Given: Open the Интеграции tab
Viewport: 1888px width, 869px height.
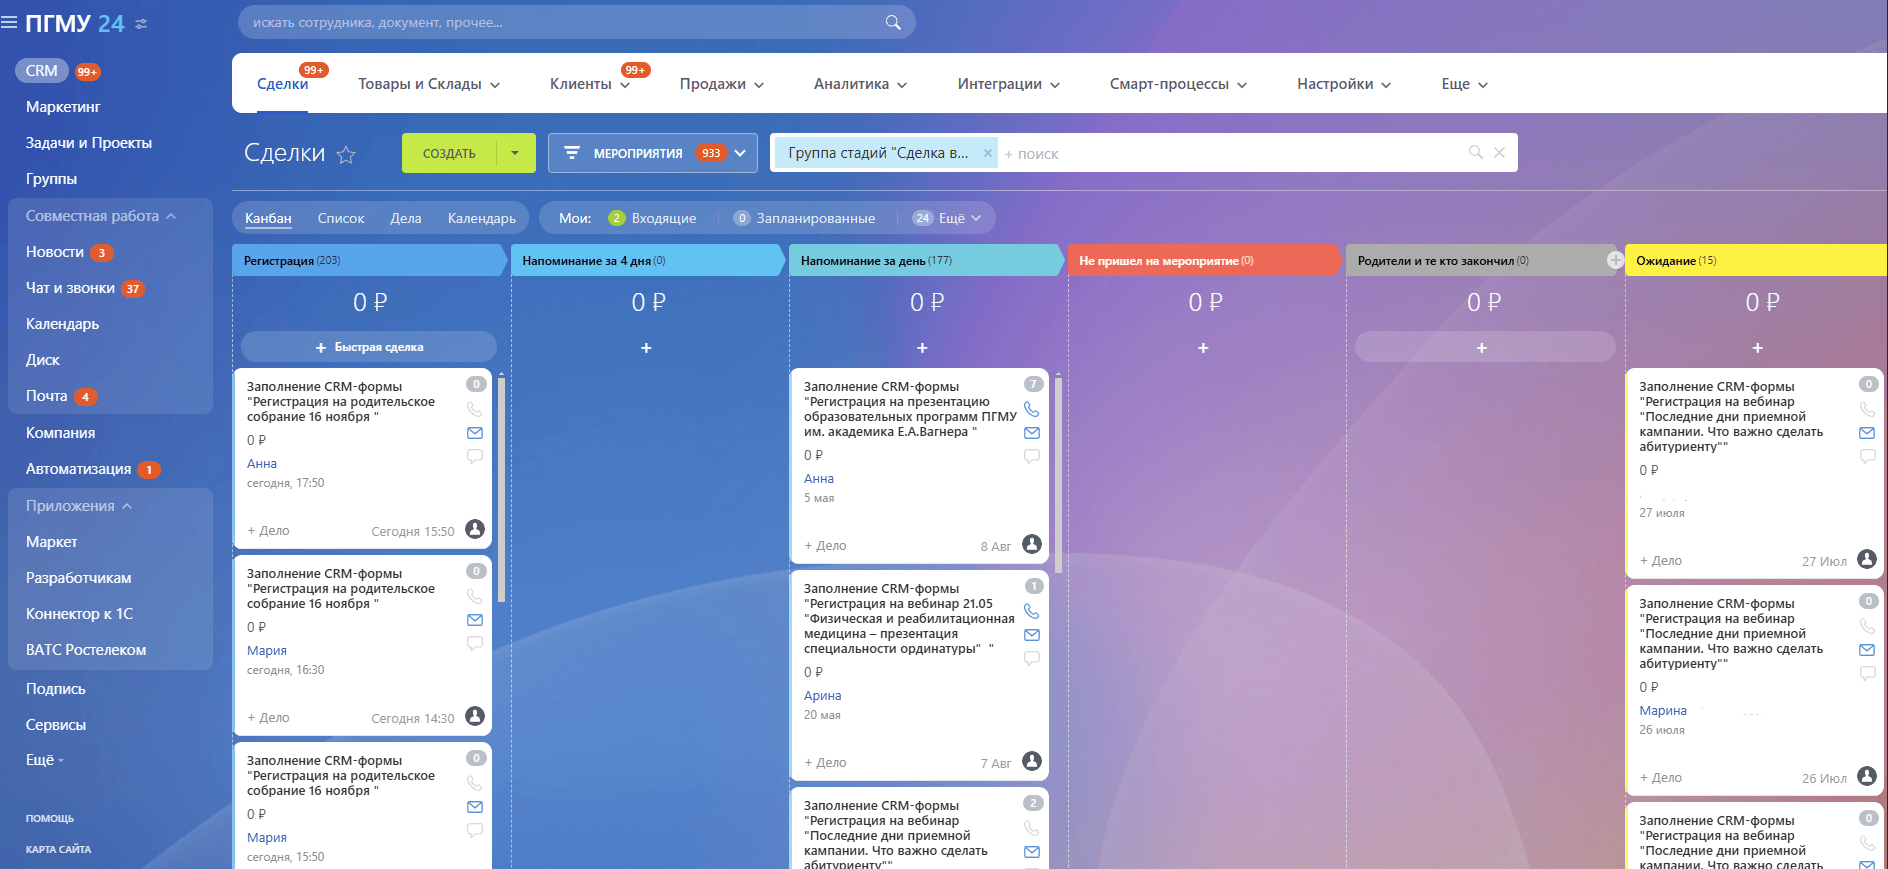Looking at the screenshot, I should coord(1008,84).
